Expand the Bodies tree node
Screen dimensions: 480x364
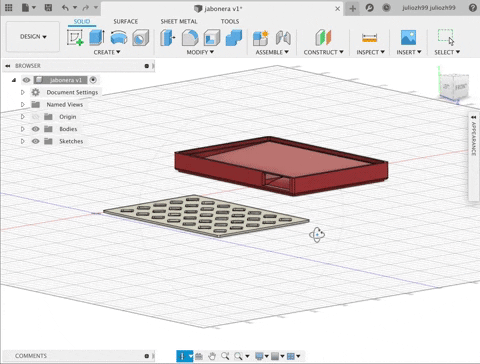[22, 129]
